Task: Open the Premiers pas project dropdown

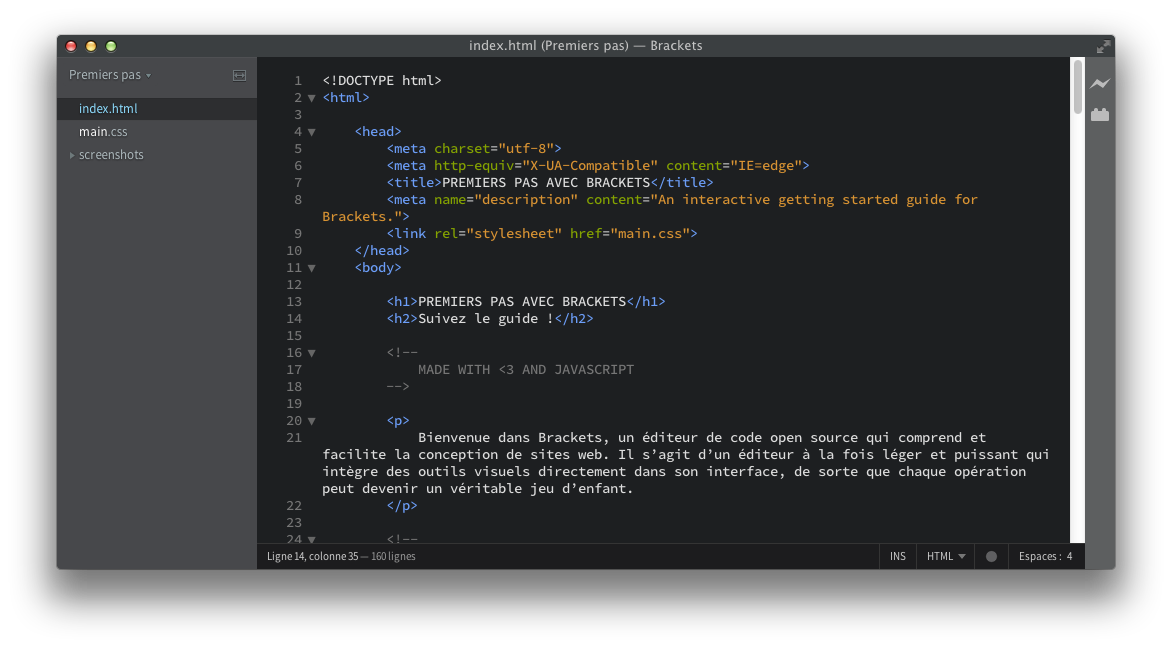Action: [x=110, y=75]
